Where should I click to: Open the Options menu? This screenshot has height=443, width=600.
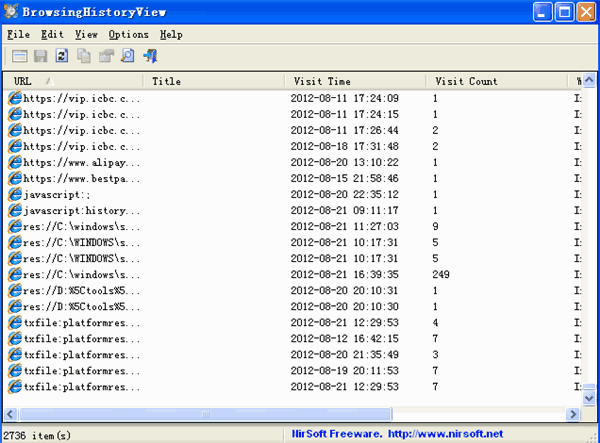coord(128,34)
